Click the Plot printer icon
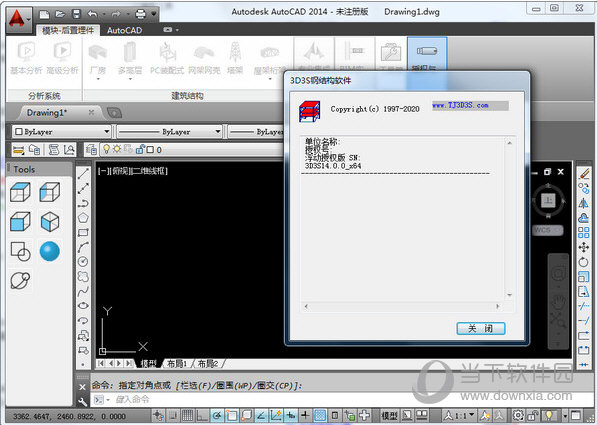This screenshot has width=597, height=425. point(140,14)
